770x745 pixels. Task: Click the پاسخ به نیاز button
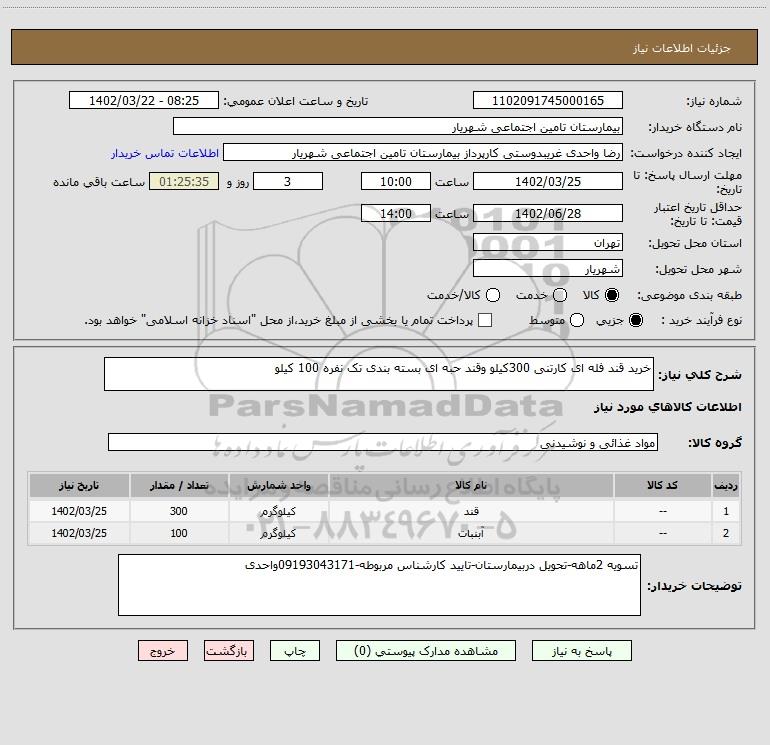coord(581,651)
